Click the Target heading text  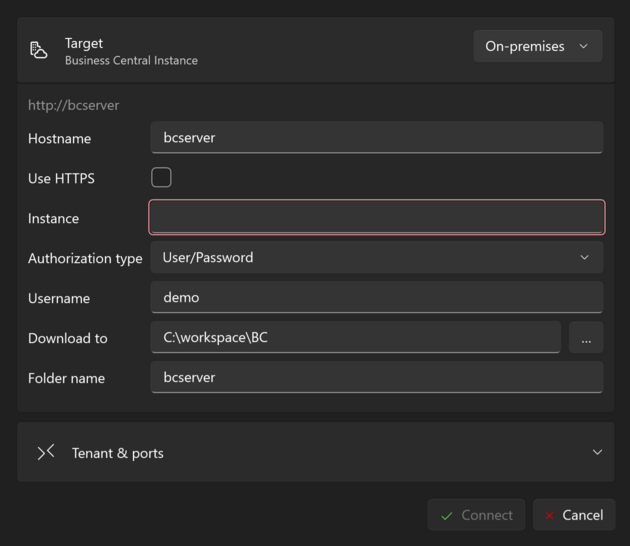84,43
